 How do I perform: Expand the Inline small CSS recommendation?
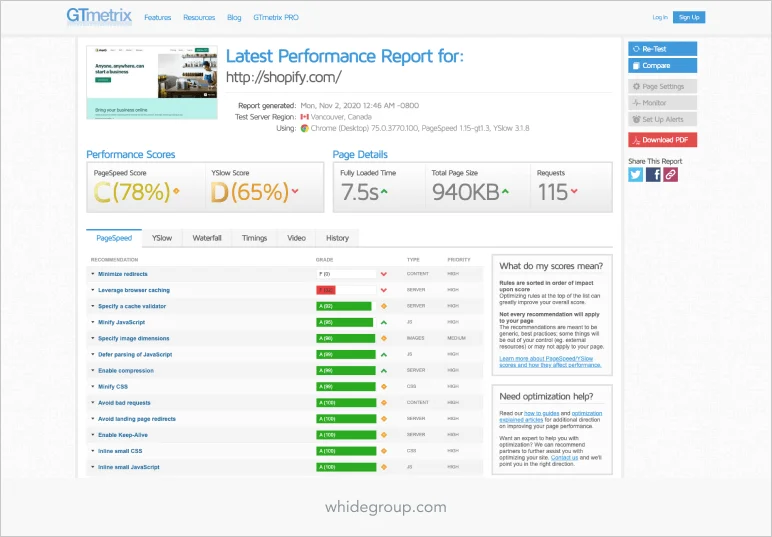point(93,451)
